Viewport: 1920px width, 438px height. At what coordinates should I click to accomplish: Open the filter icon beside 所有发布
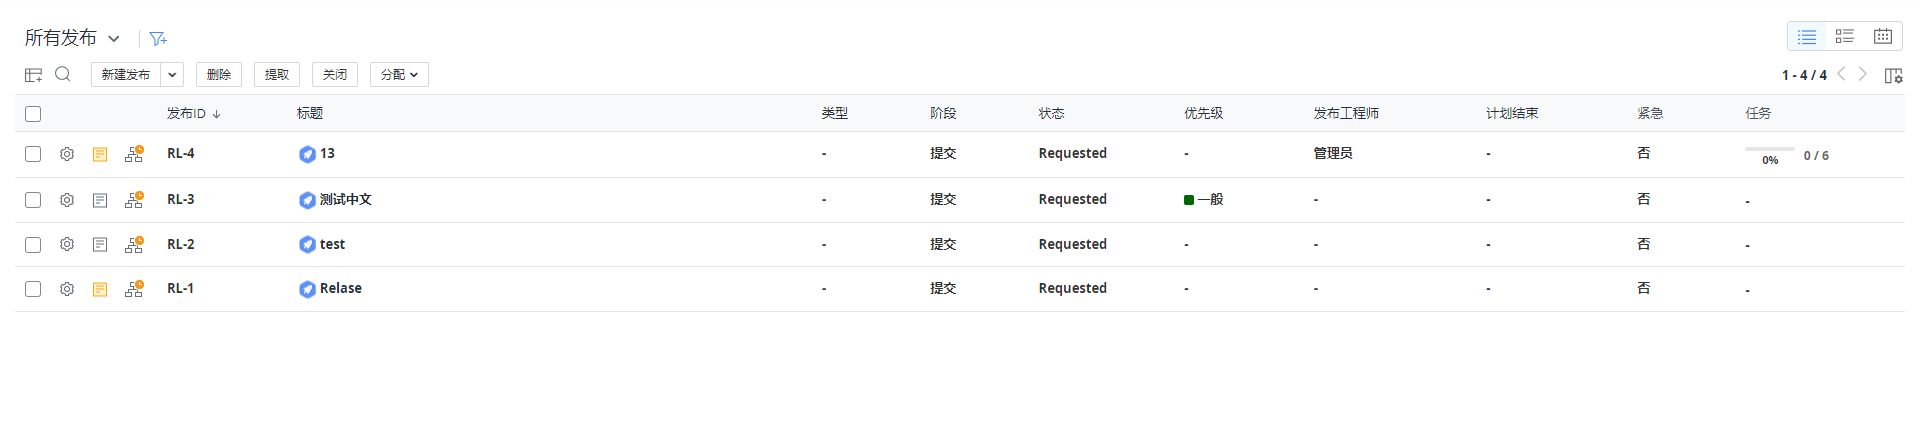pyautogui.click(x=158, y=39)
